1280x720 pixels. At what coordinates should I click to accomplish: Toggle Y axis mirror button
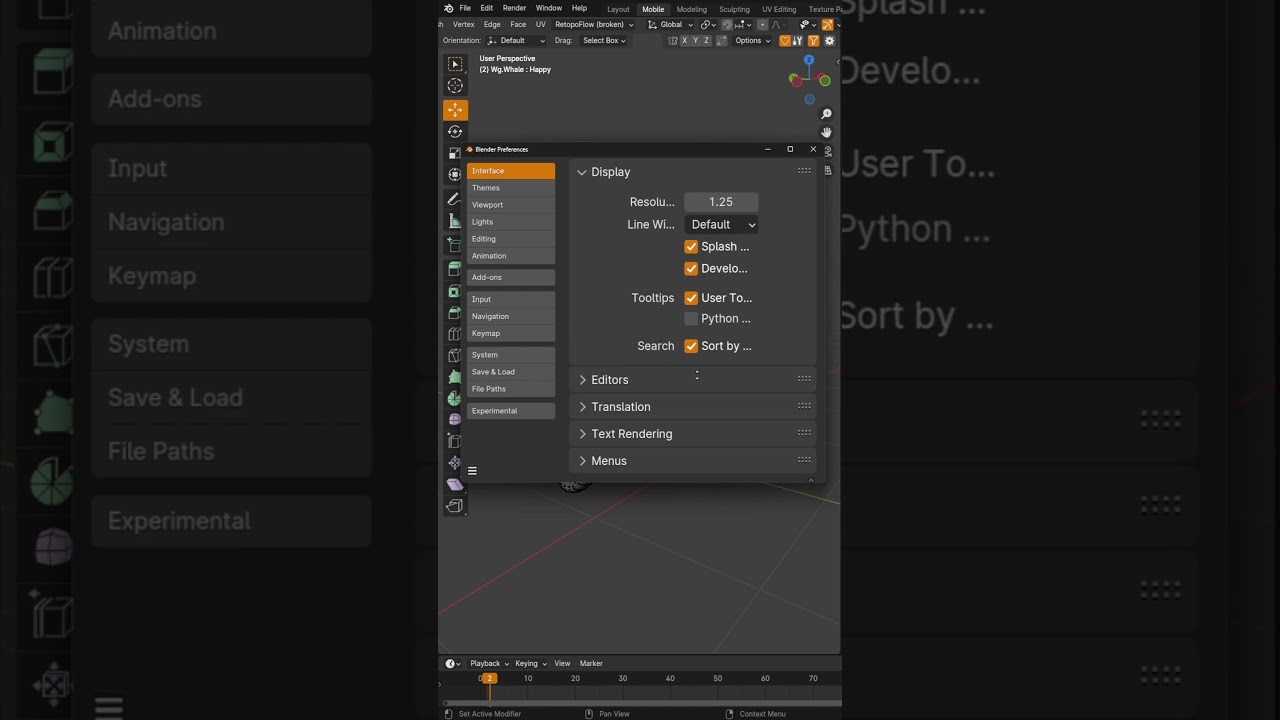pyautogui.click(x=696, y=40)
